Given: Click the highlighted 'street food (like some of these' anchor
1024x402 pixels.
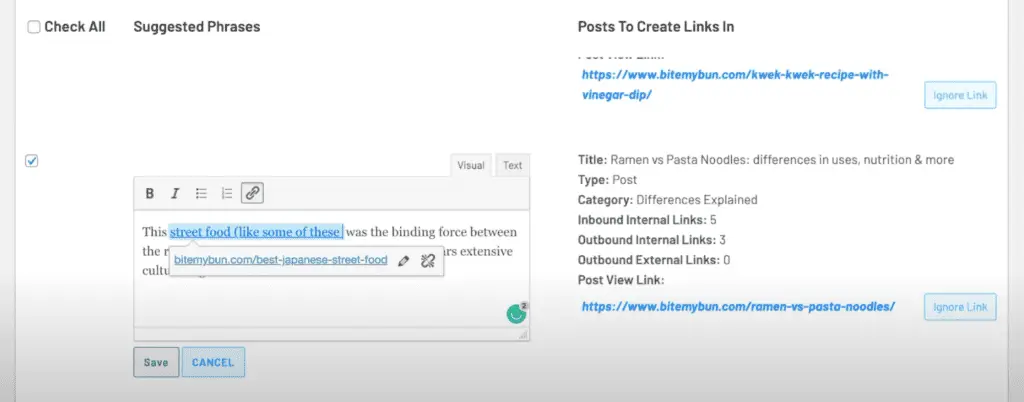Looking at the screenshot, I should 256,232.
